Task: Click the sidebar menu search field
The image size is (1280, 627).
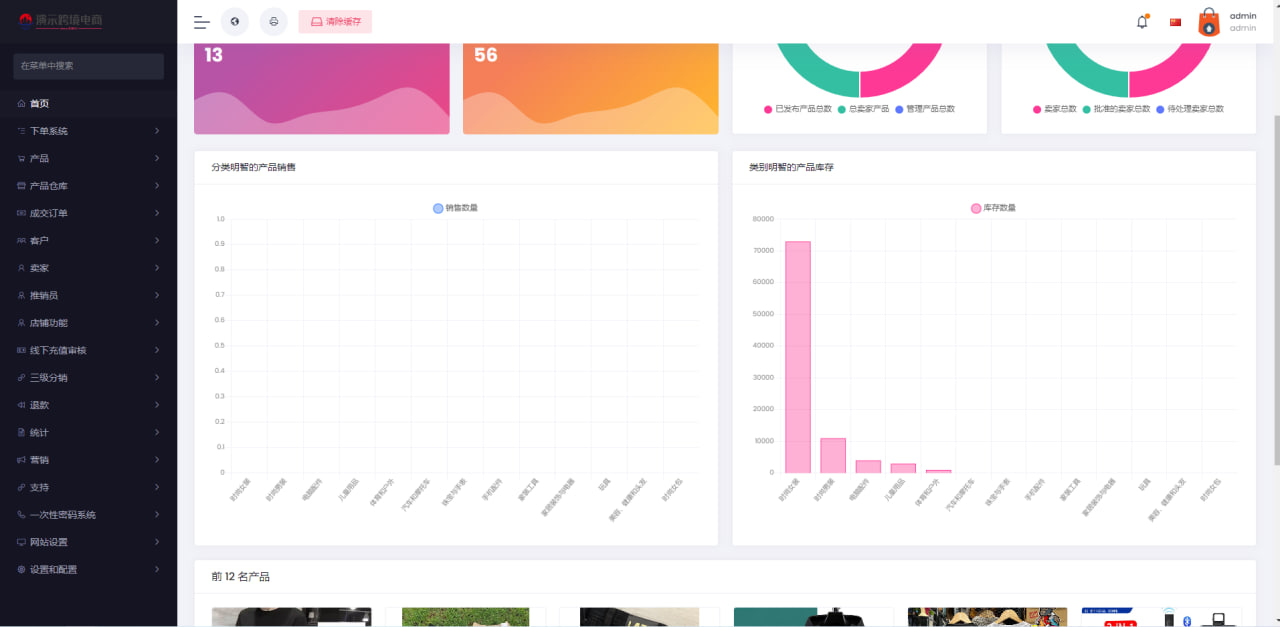Action: click(88, 66)
